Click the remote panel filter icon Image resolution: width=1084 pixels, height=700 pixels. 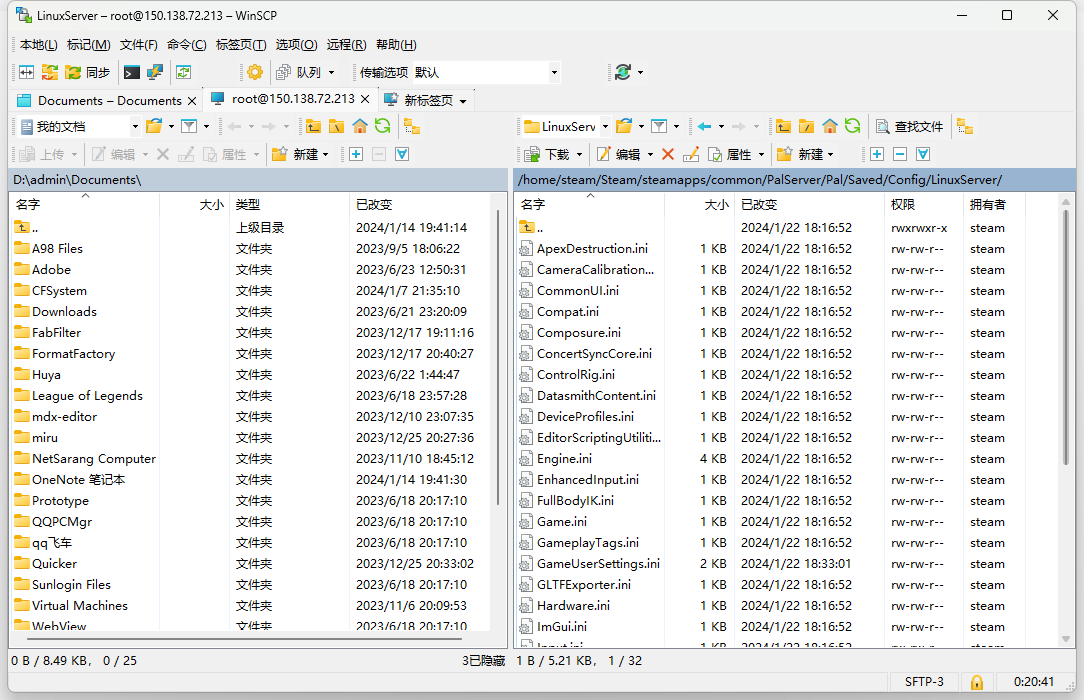tap(659, 126)
